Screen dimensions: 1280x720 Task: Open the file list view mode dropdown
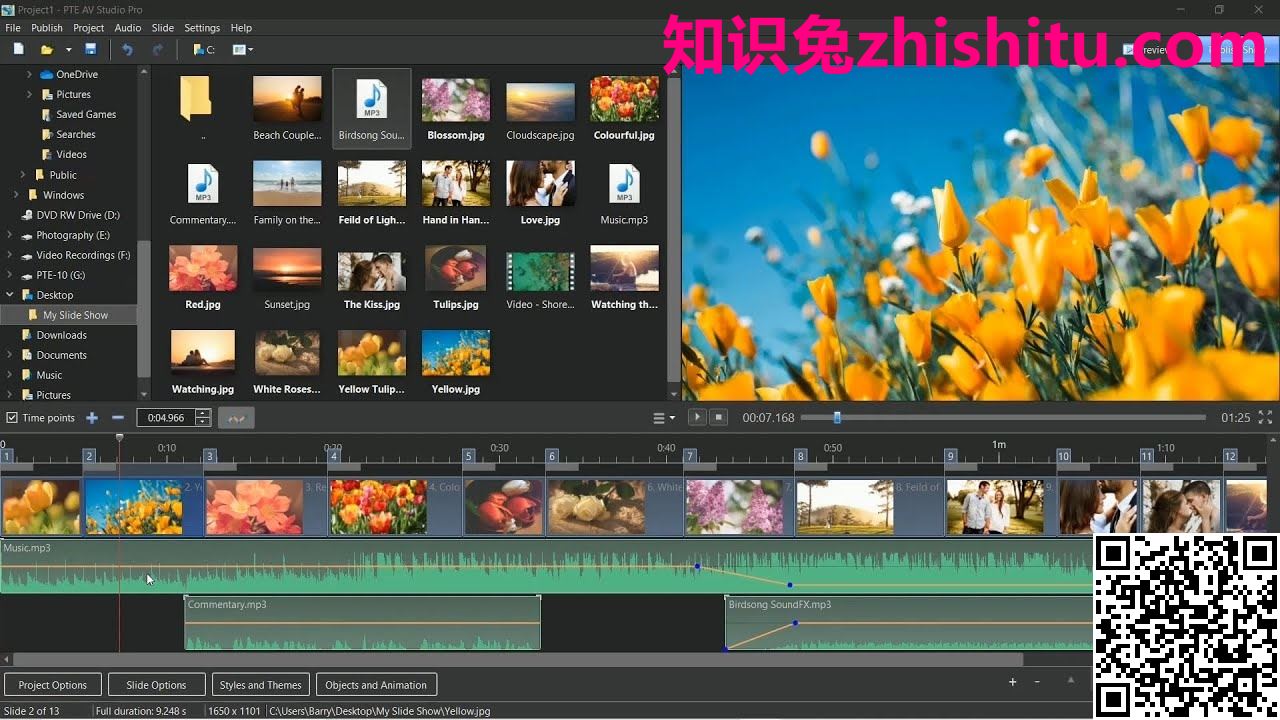click(243, 49)
